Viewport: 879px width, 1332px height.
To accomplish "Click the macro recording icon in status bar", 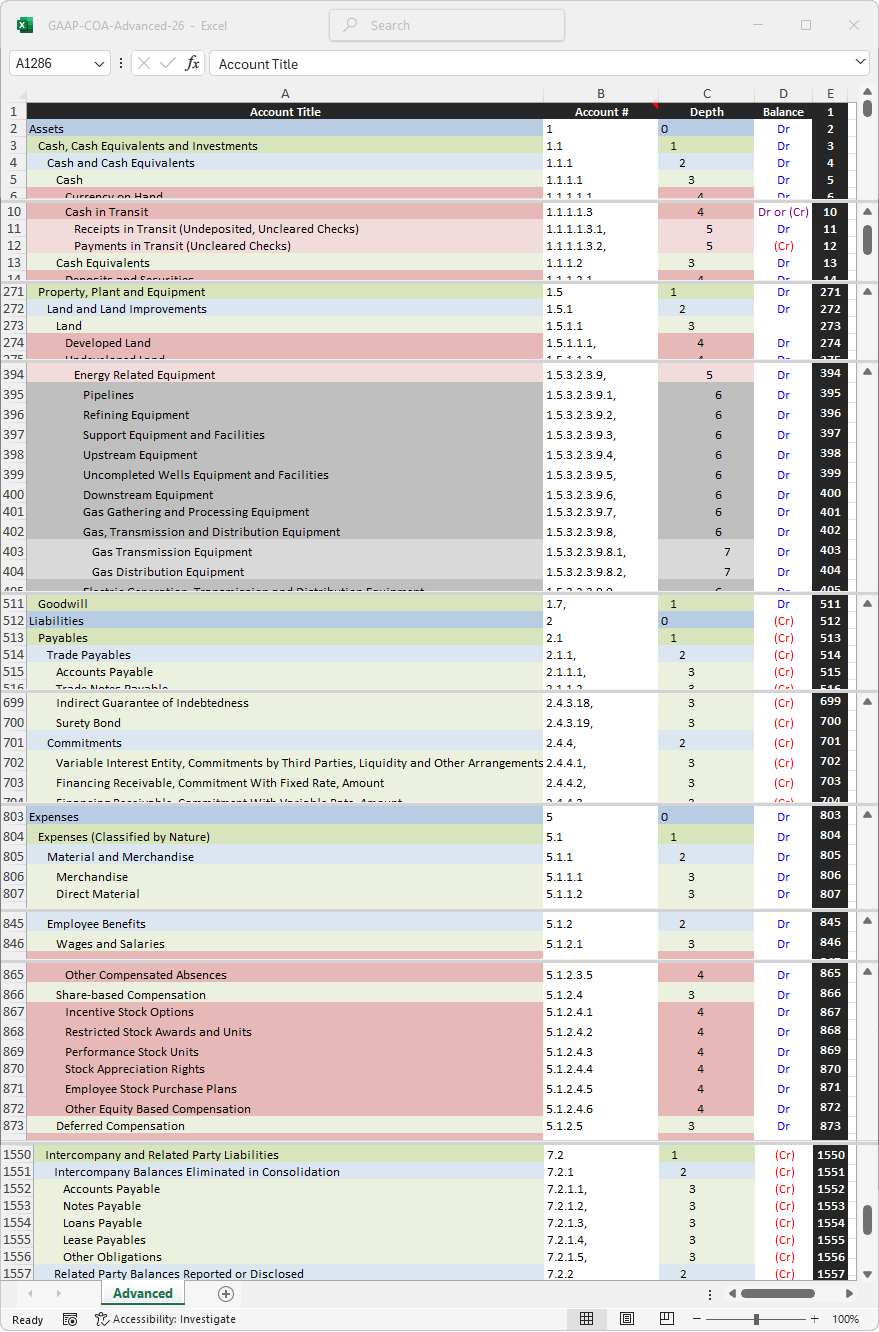I will coord(70,1319).
